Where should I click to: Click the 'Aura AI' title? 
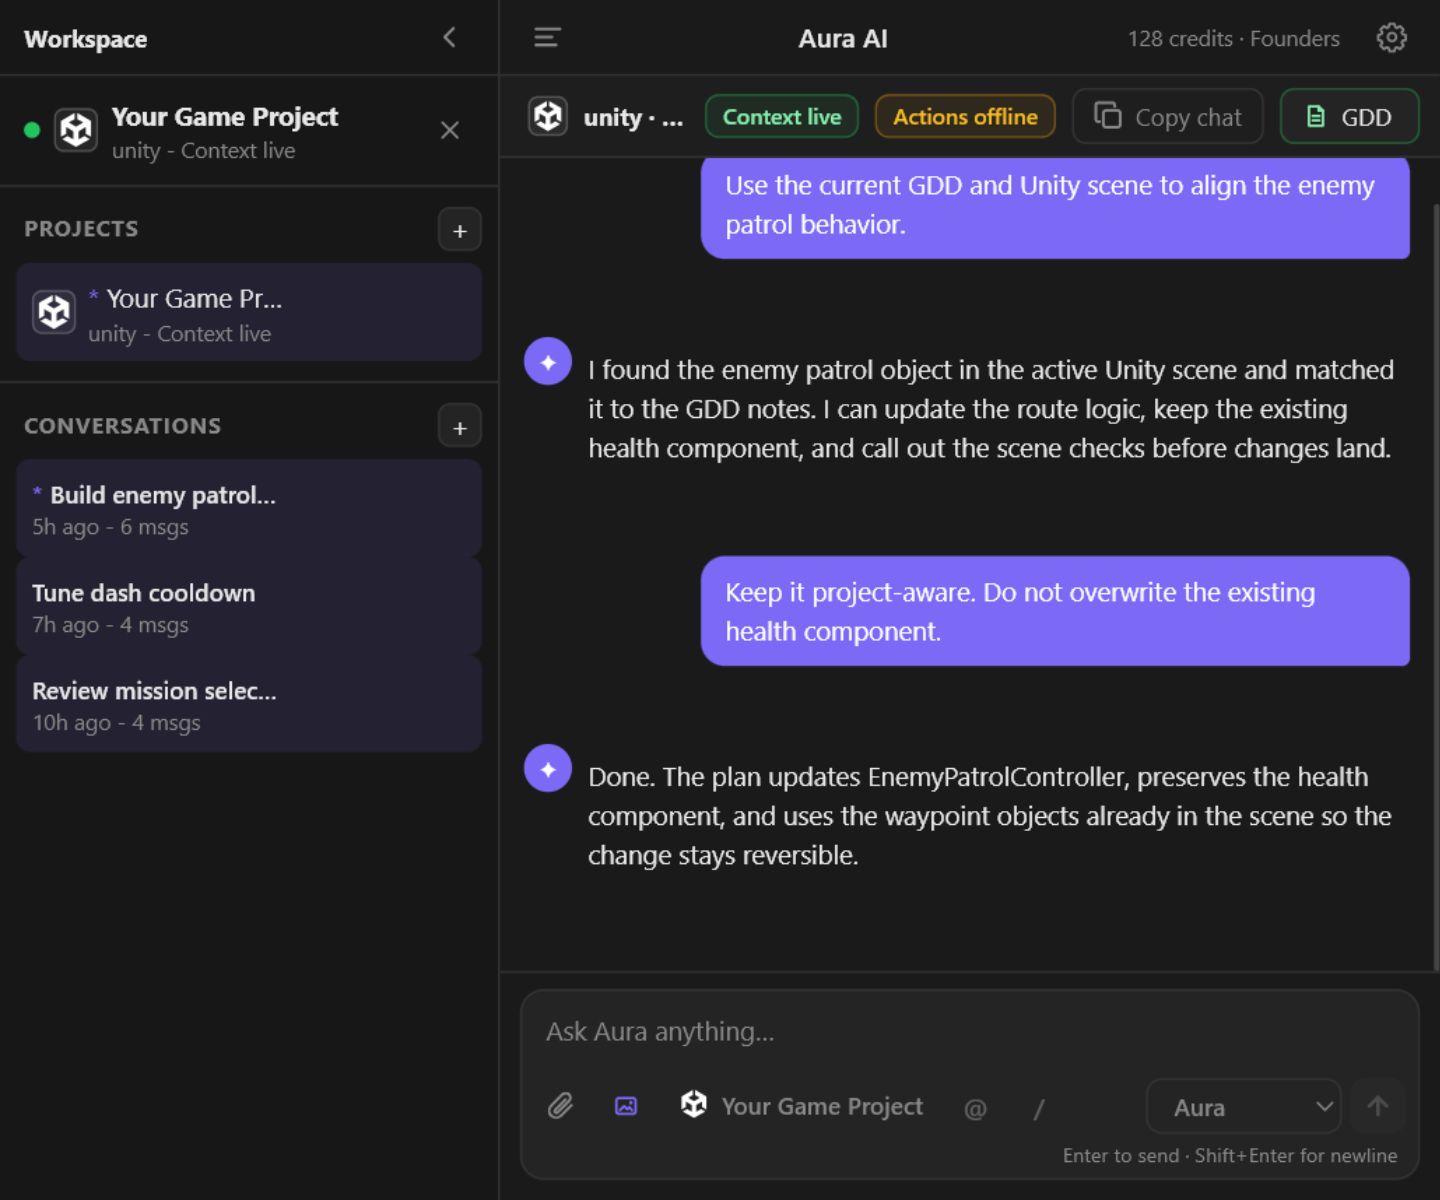coord(843,38)
